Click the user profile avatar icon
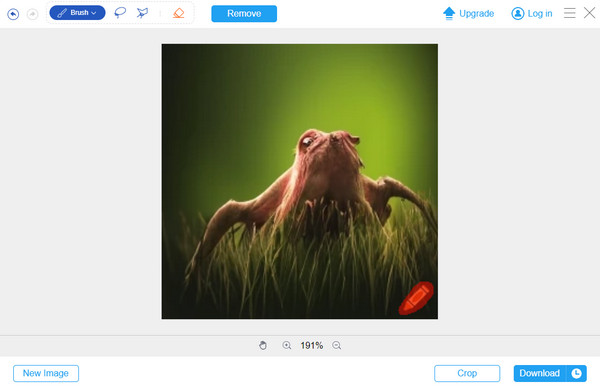Viewport: 600px width, 389px height. click(517, 13)
